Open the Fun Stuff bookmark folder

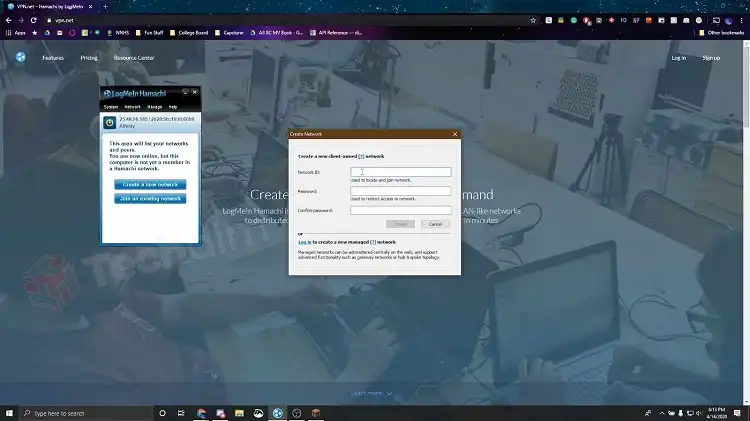pos(149,33)
